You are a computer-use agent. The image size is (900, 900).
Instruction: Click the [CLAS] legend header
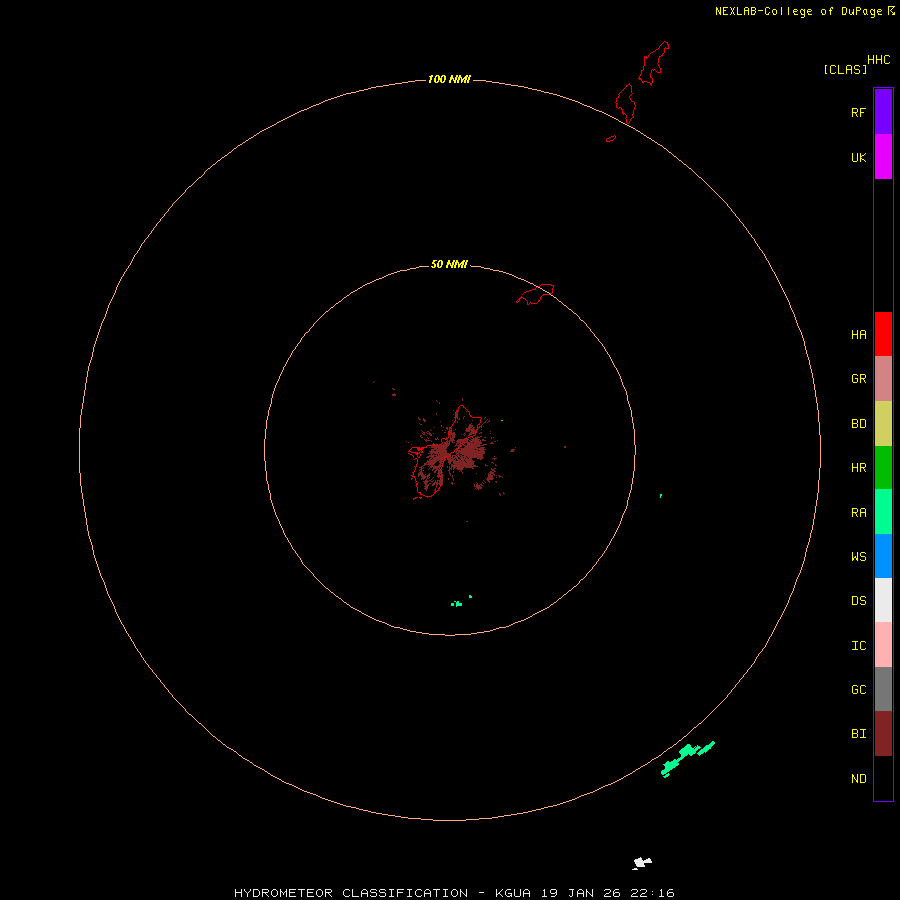click(845, 69)
